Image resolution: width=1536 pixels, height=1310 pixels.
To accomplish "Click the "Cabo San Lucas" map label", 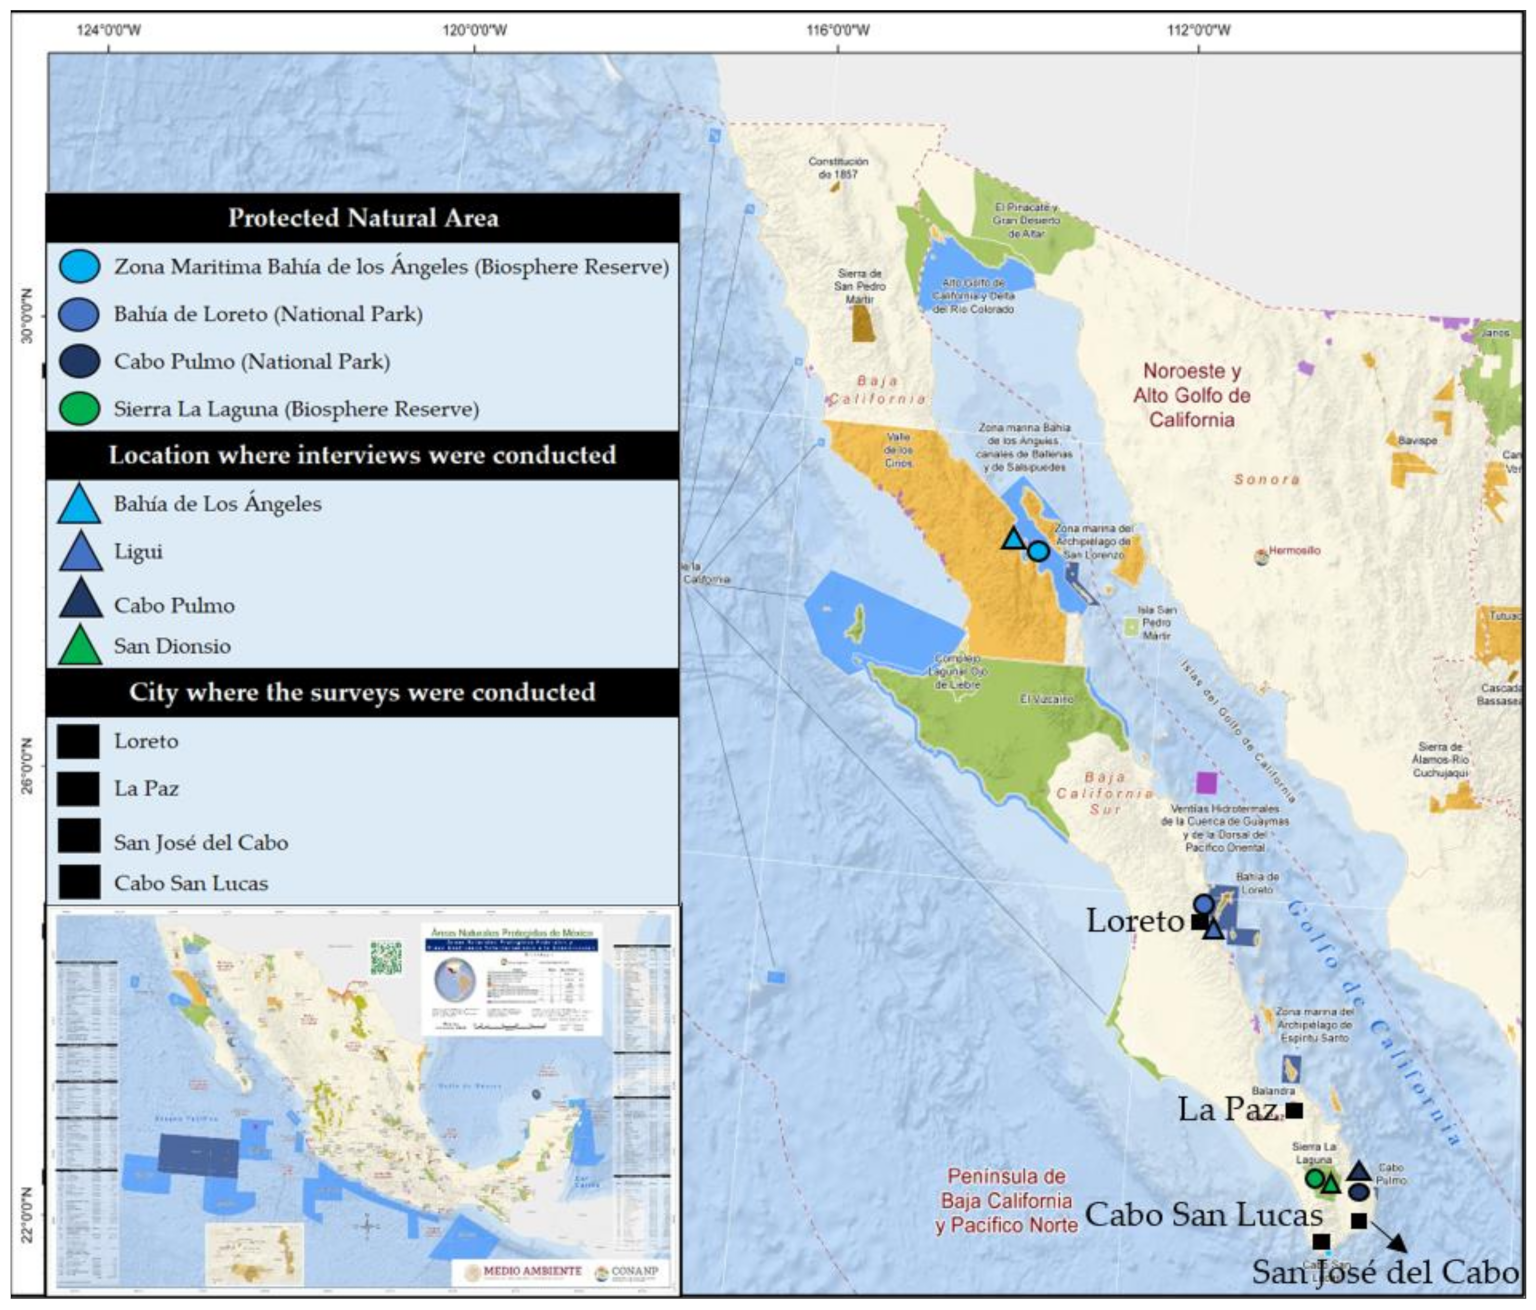I will click(1203, 1215).
